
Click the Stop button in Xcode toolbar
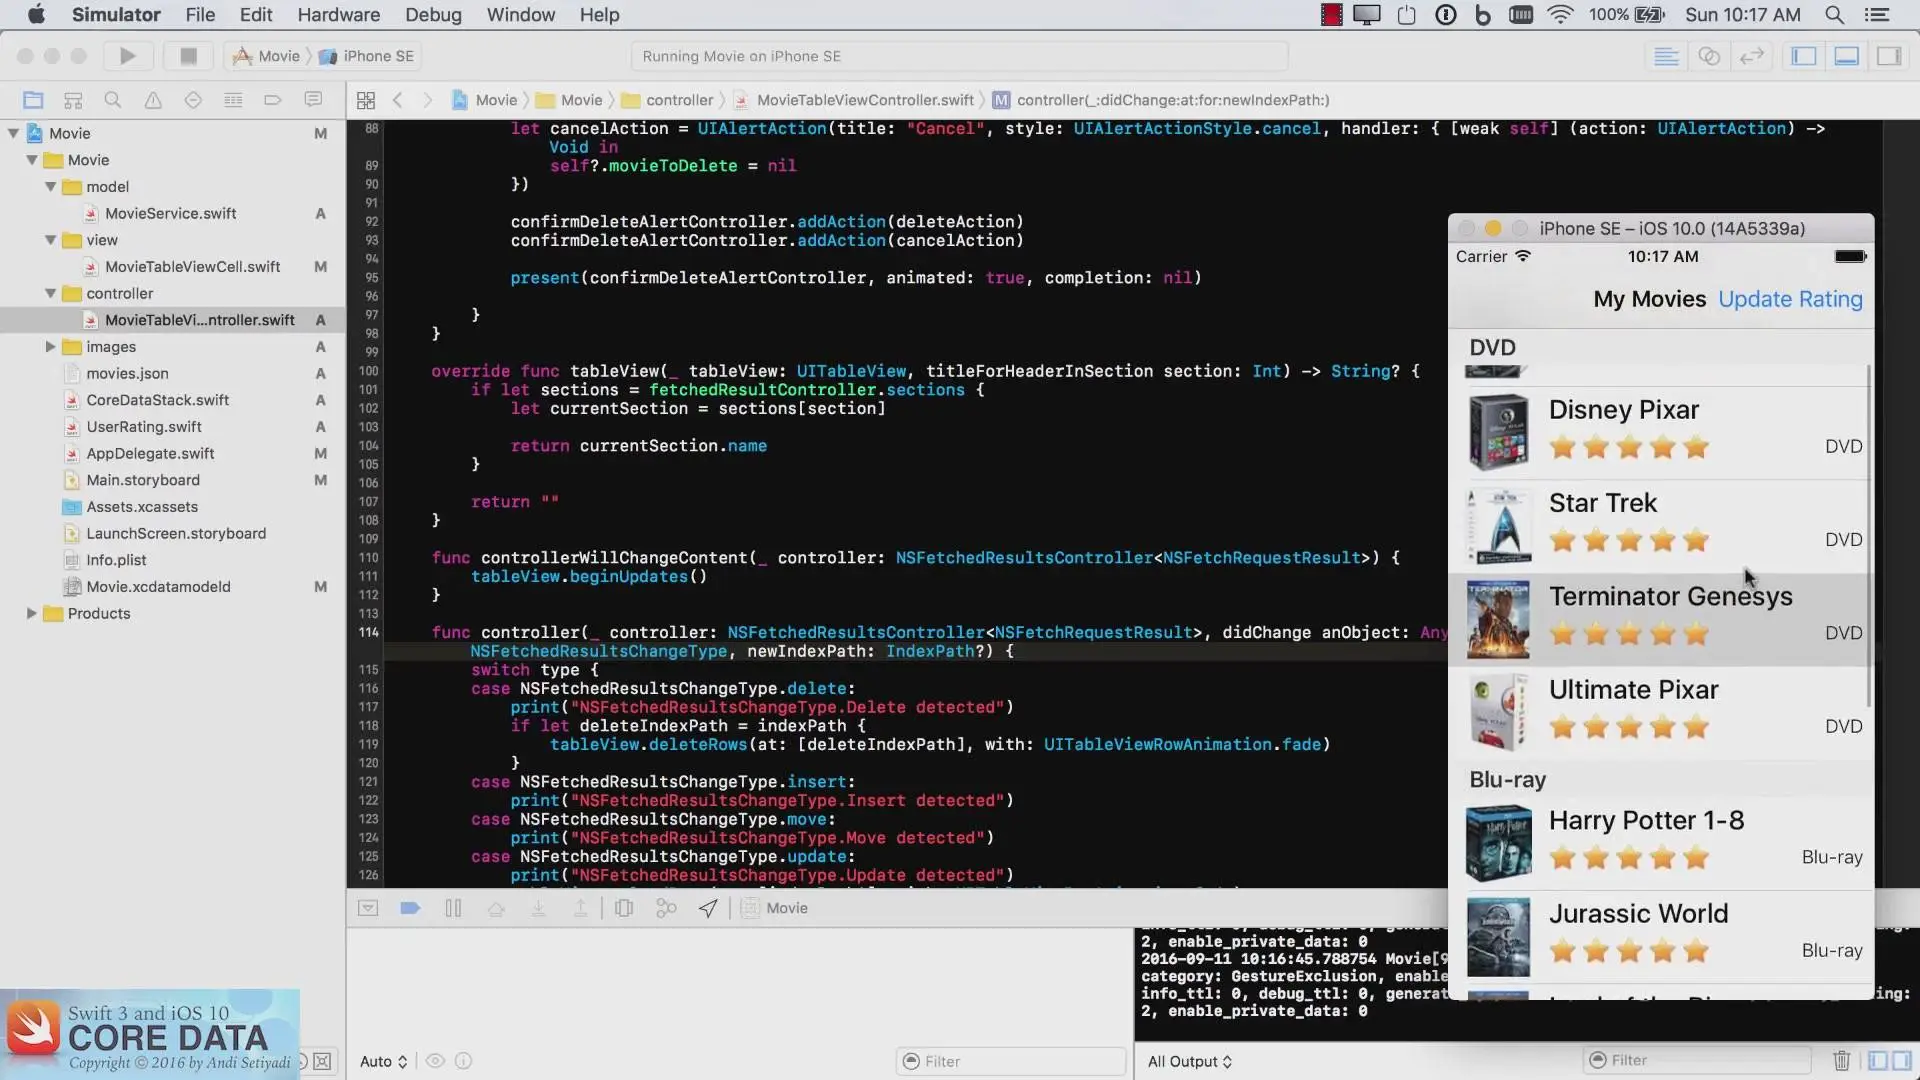[x=188, y=56]
